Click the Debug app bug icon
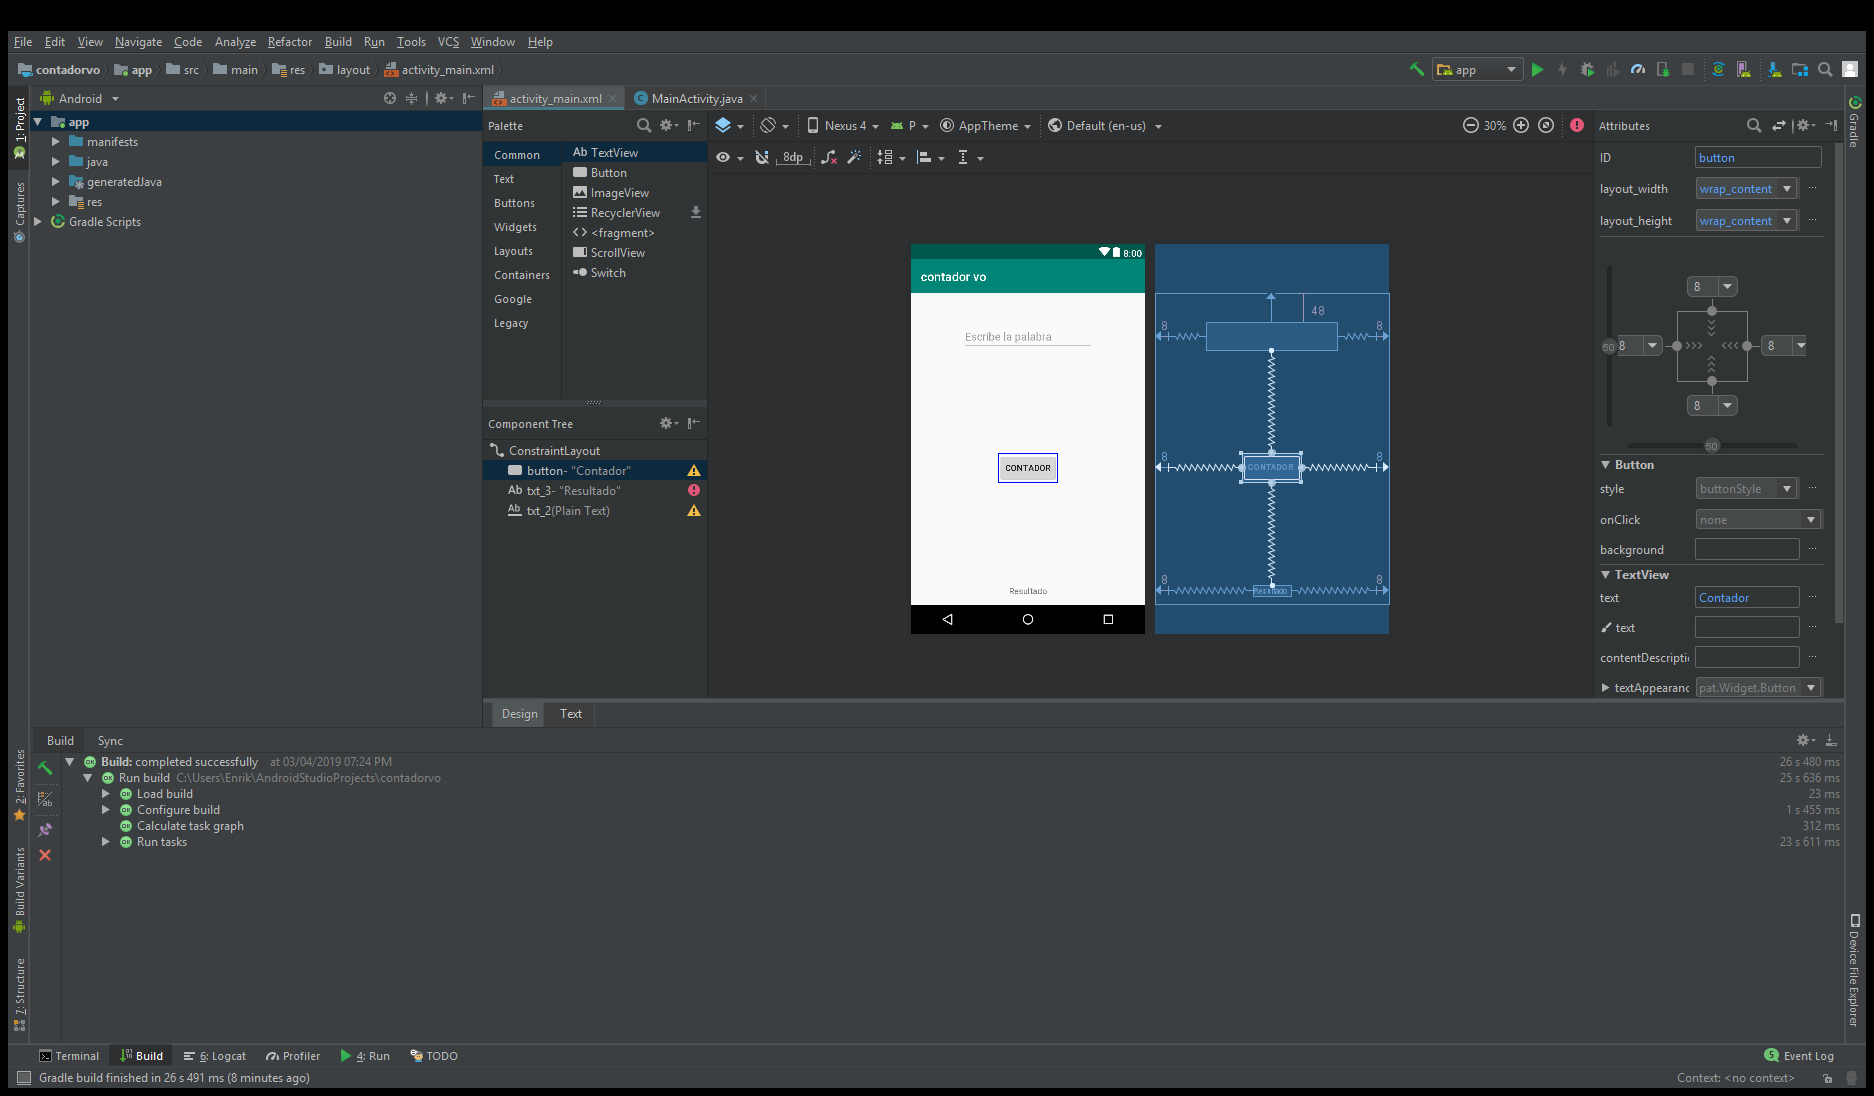The image size is (1874, 1096). click(1587, 69)
